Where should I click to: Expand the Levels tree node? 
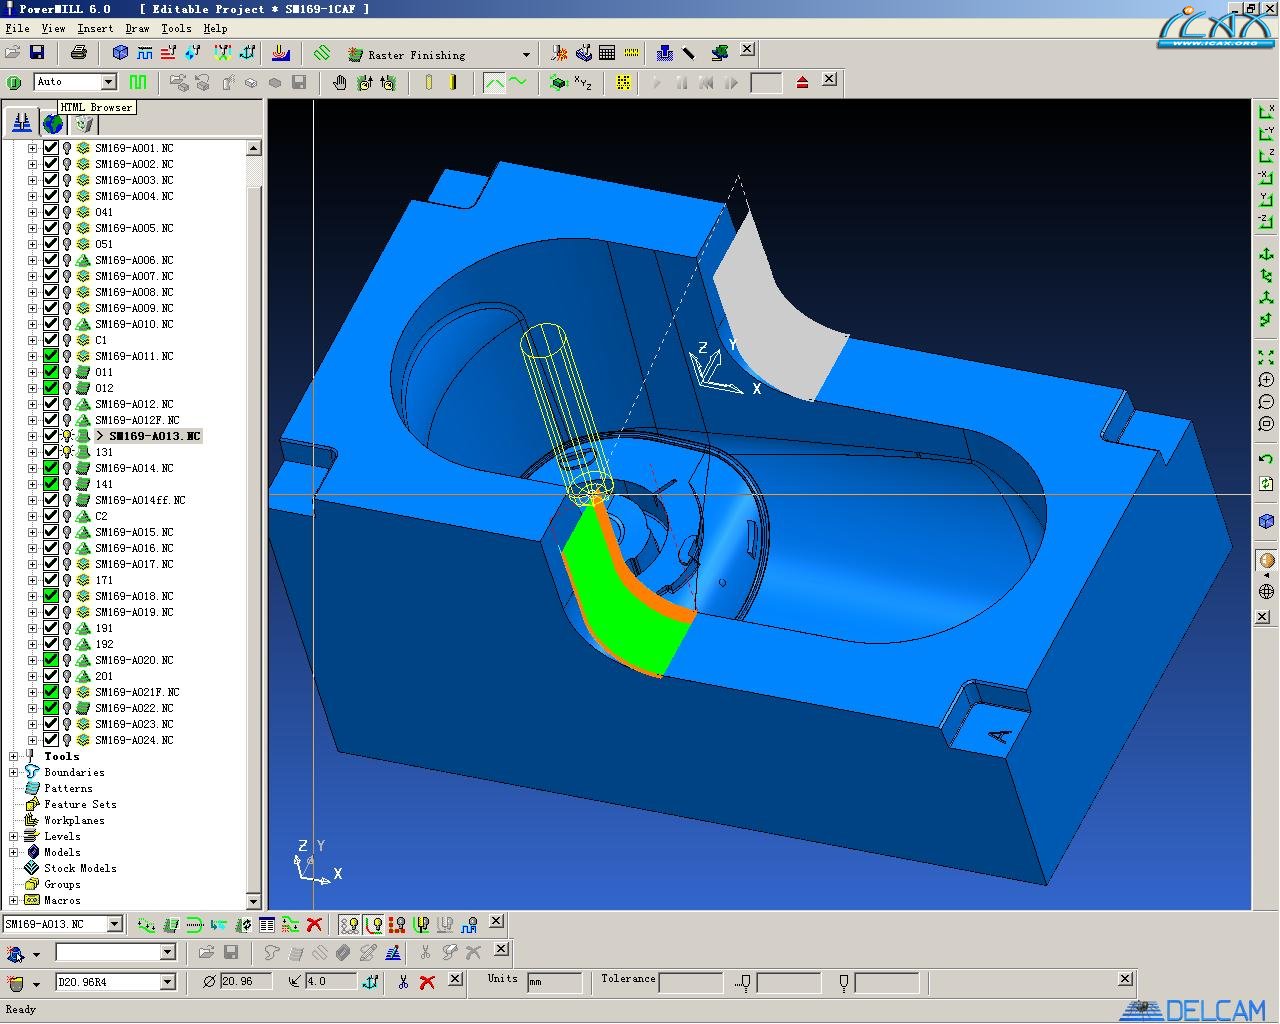point(14,836)
